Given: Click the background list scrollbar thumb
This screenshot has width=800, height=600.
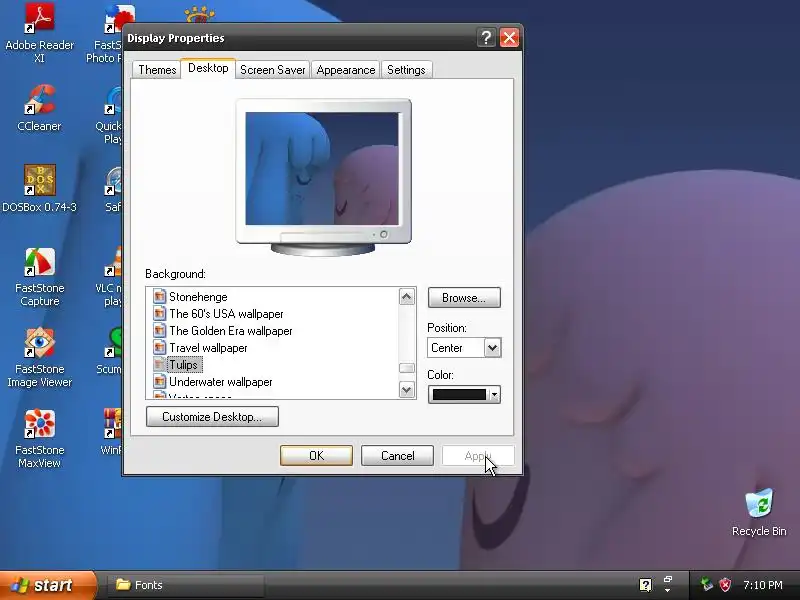Looking at the screenshot, I should click(407, 368).
